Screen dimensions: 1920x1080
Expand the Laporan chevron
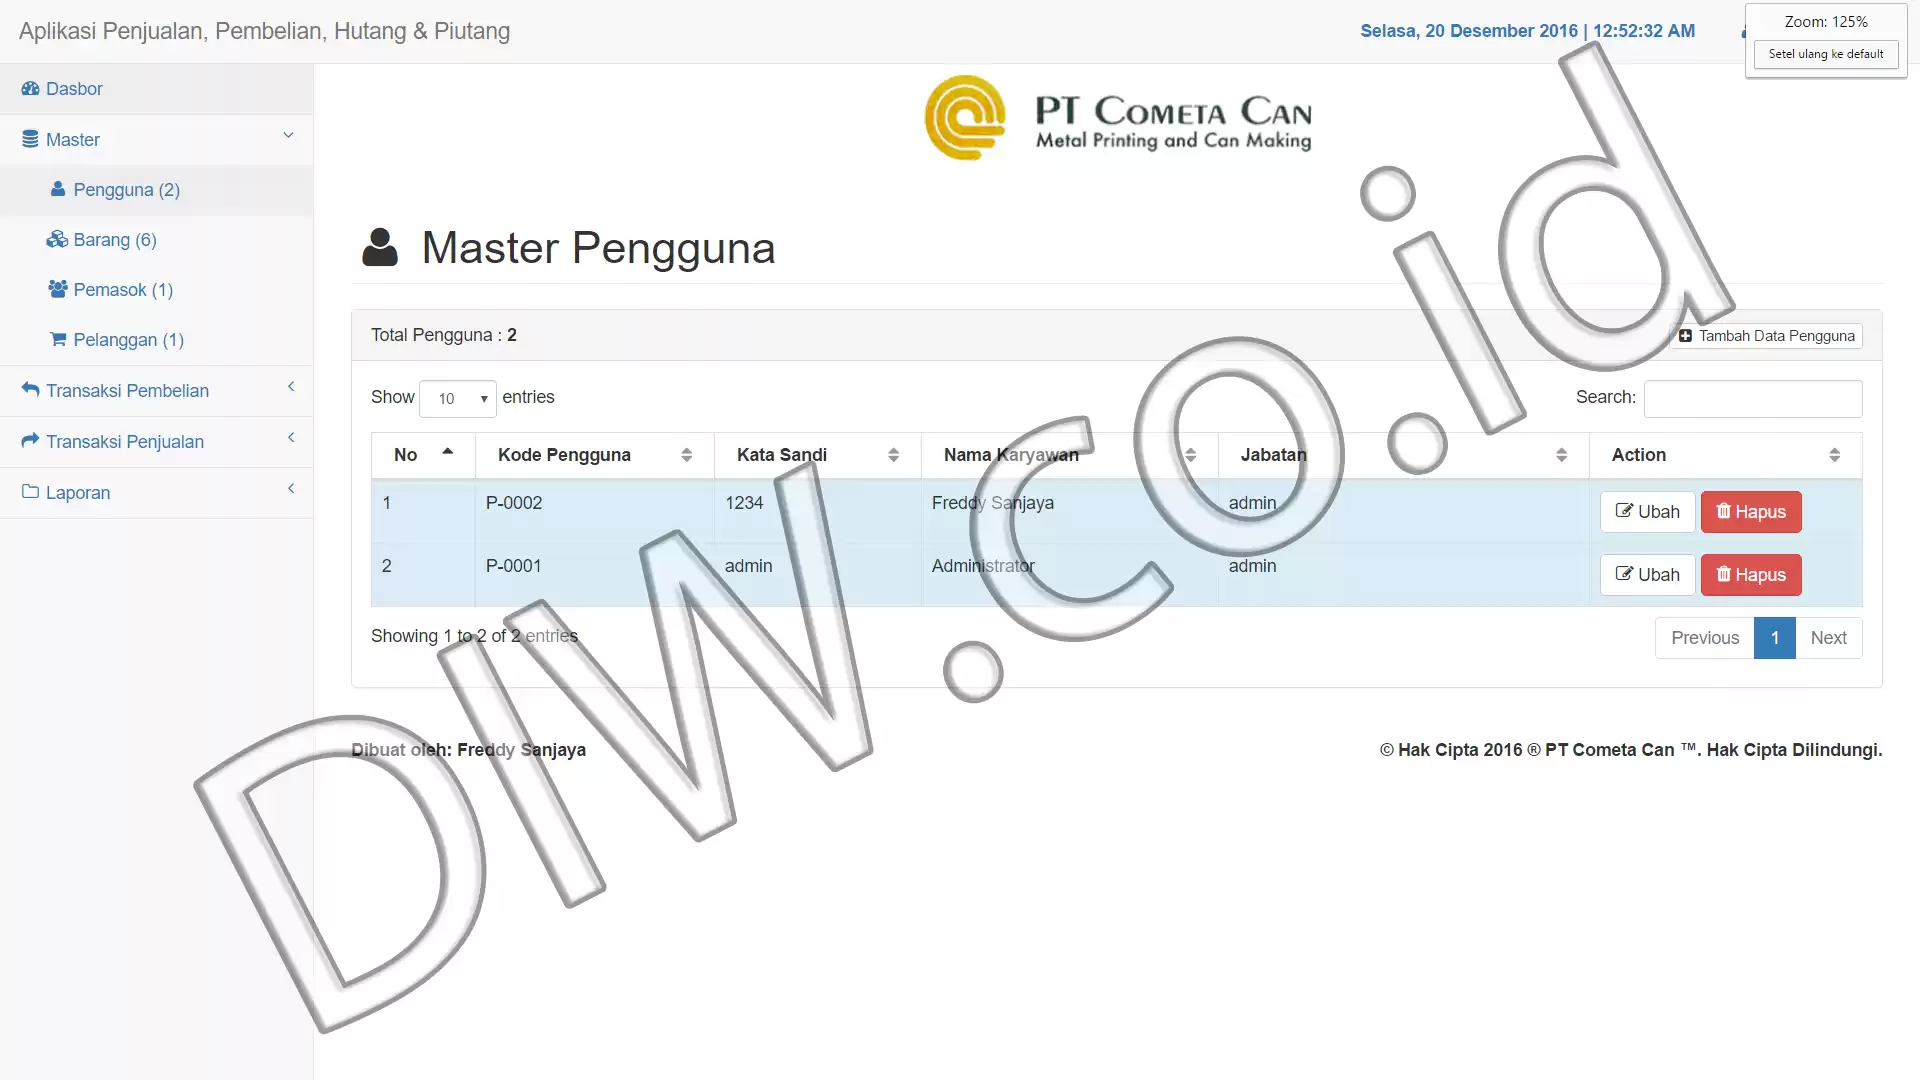[291, 489]
